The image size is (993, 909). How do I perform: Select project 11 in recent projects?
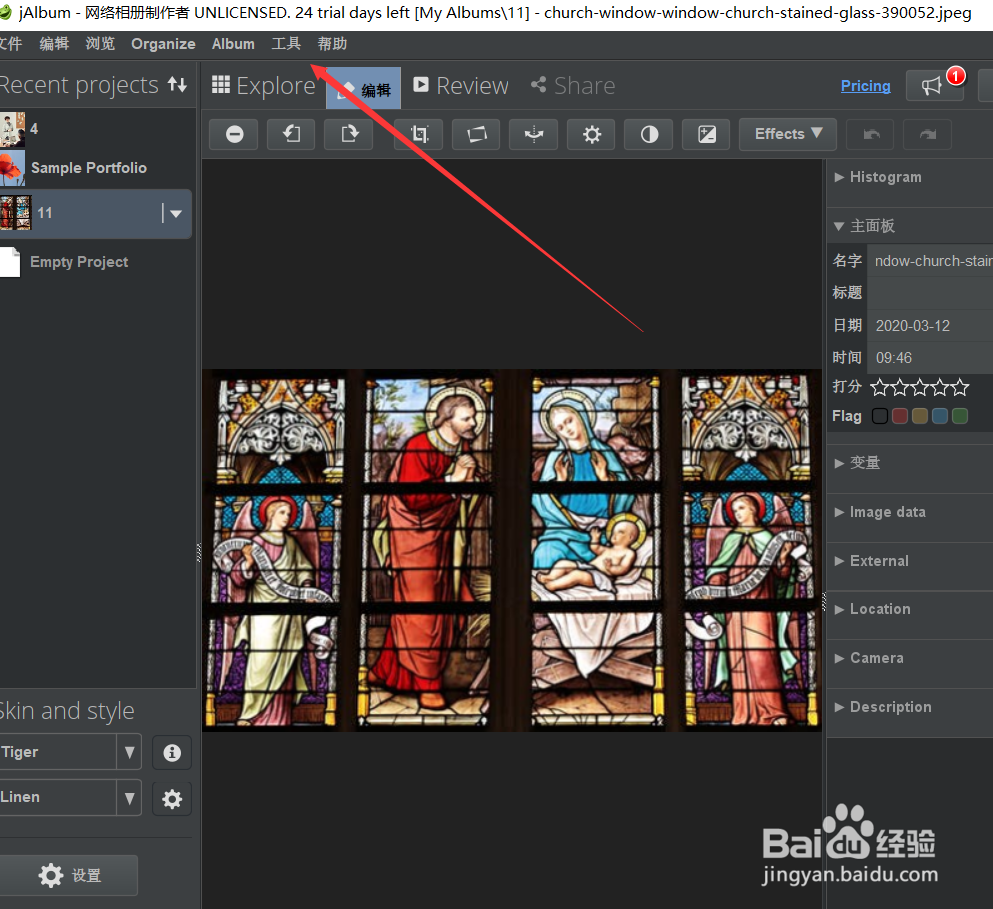point(95,213)
